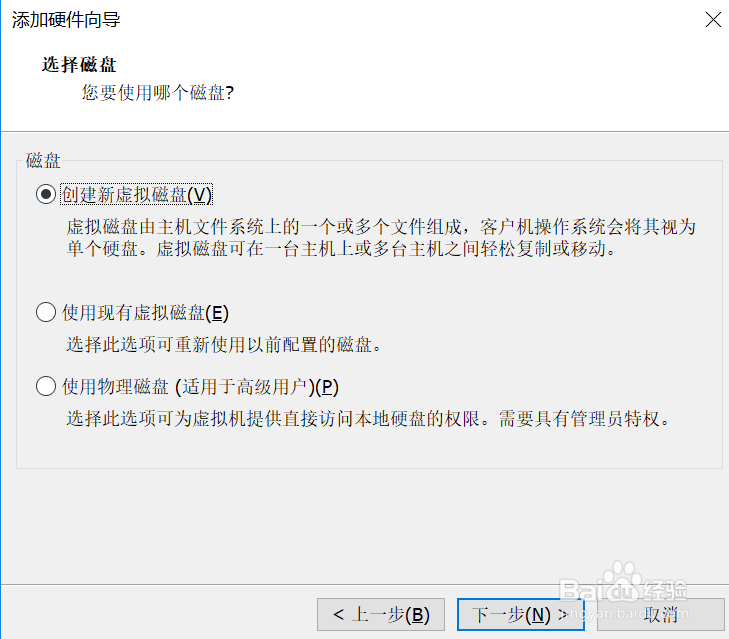Click the jingyan.baidu.com watermark text
The height and width of the screenshot is (639, 729).
pyautogui.click(x=628, y=614)
